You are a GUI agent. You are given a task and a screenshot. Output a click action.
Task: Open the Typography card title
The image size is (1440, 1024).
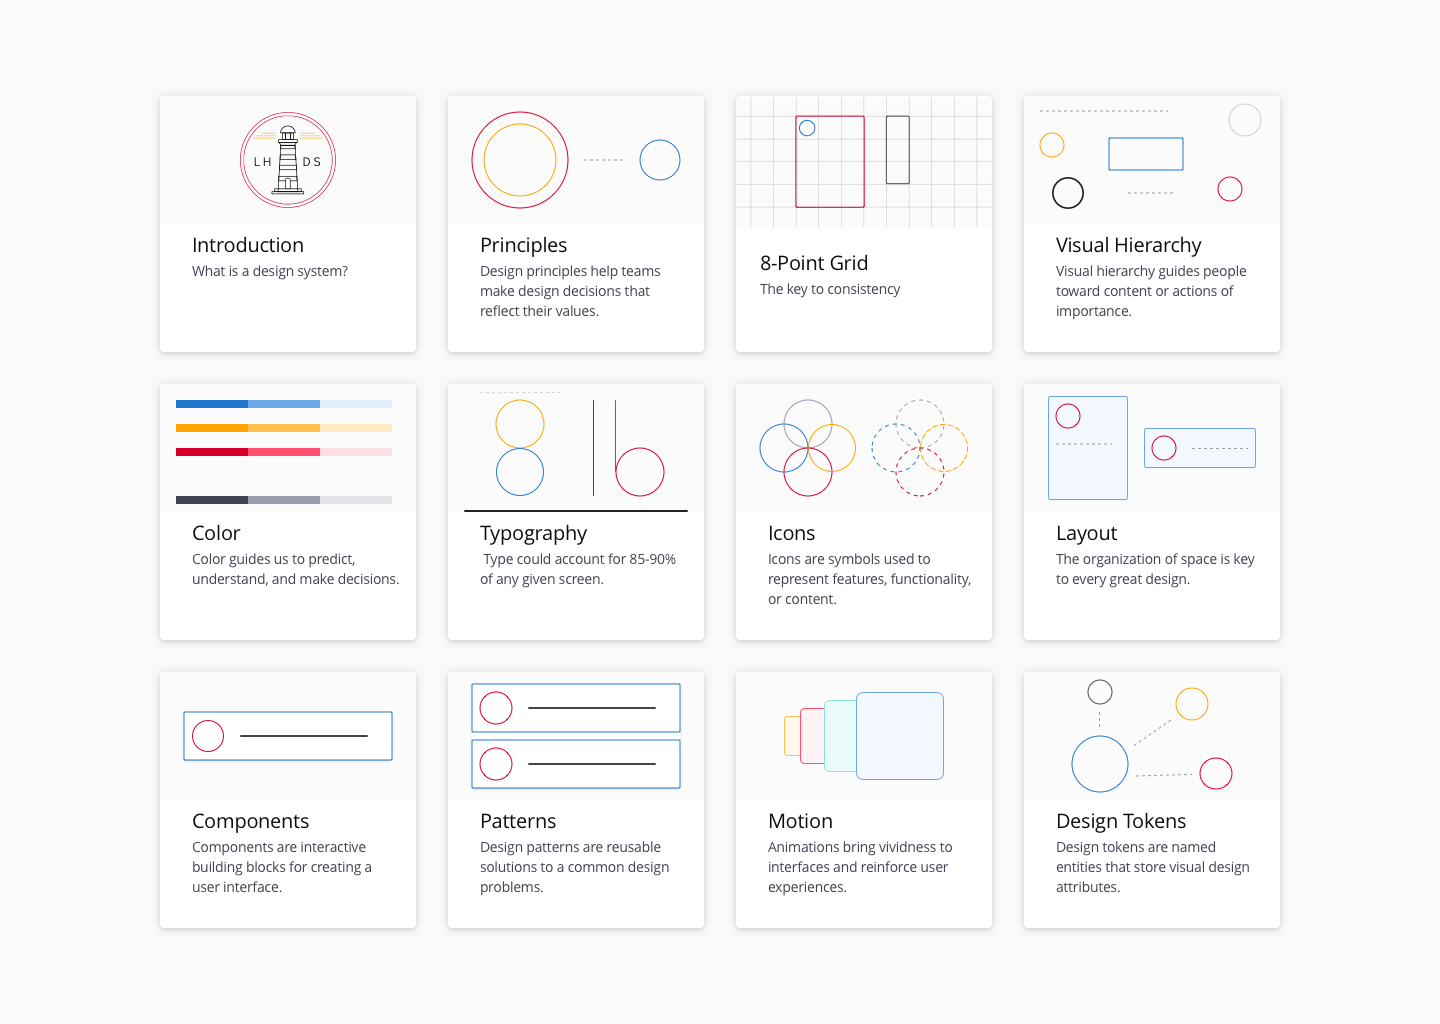[x=533, y=533]
